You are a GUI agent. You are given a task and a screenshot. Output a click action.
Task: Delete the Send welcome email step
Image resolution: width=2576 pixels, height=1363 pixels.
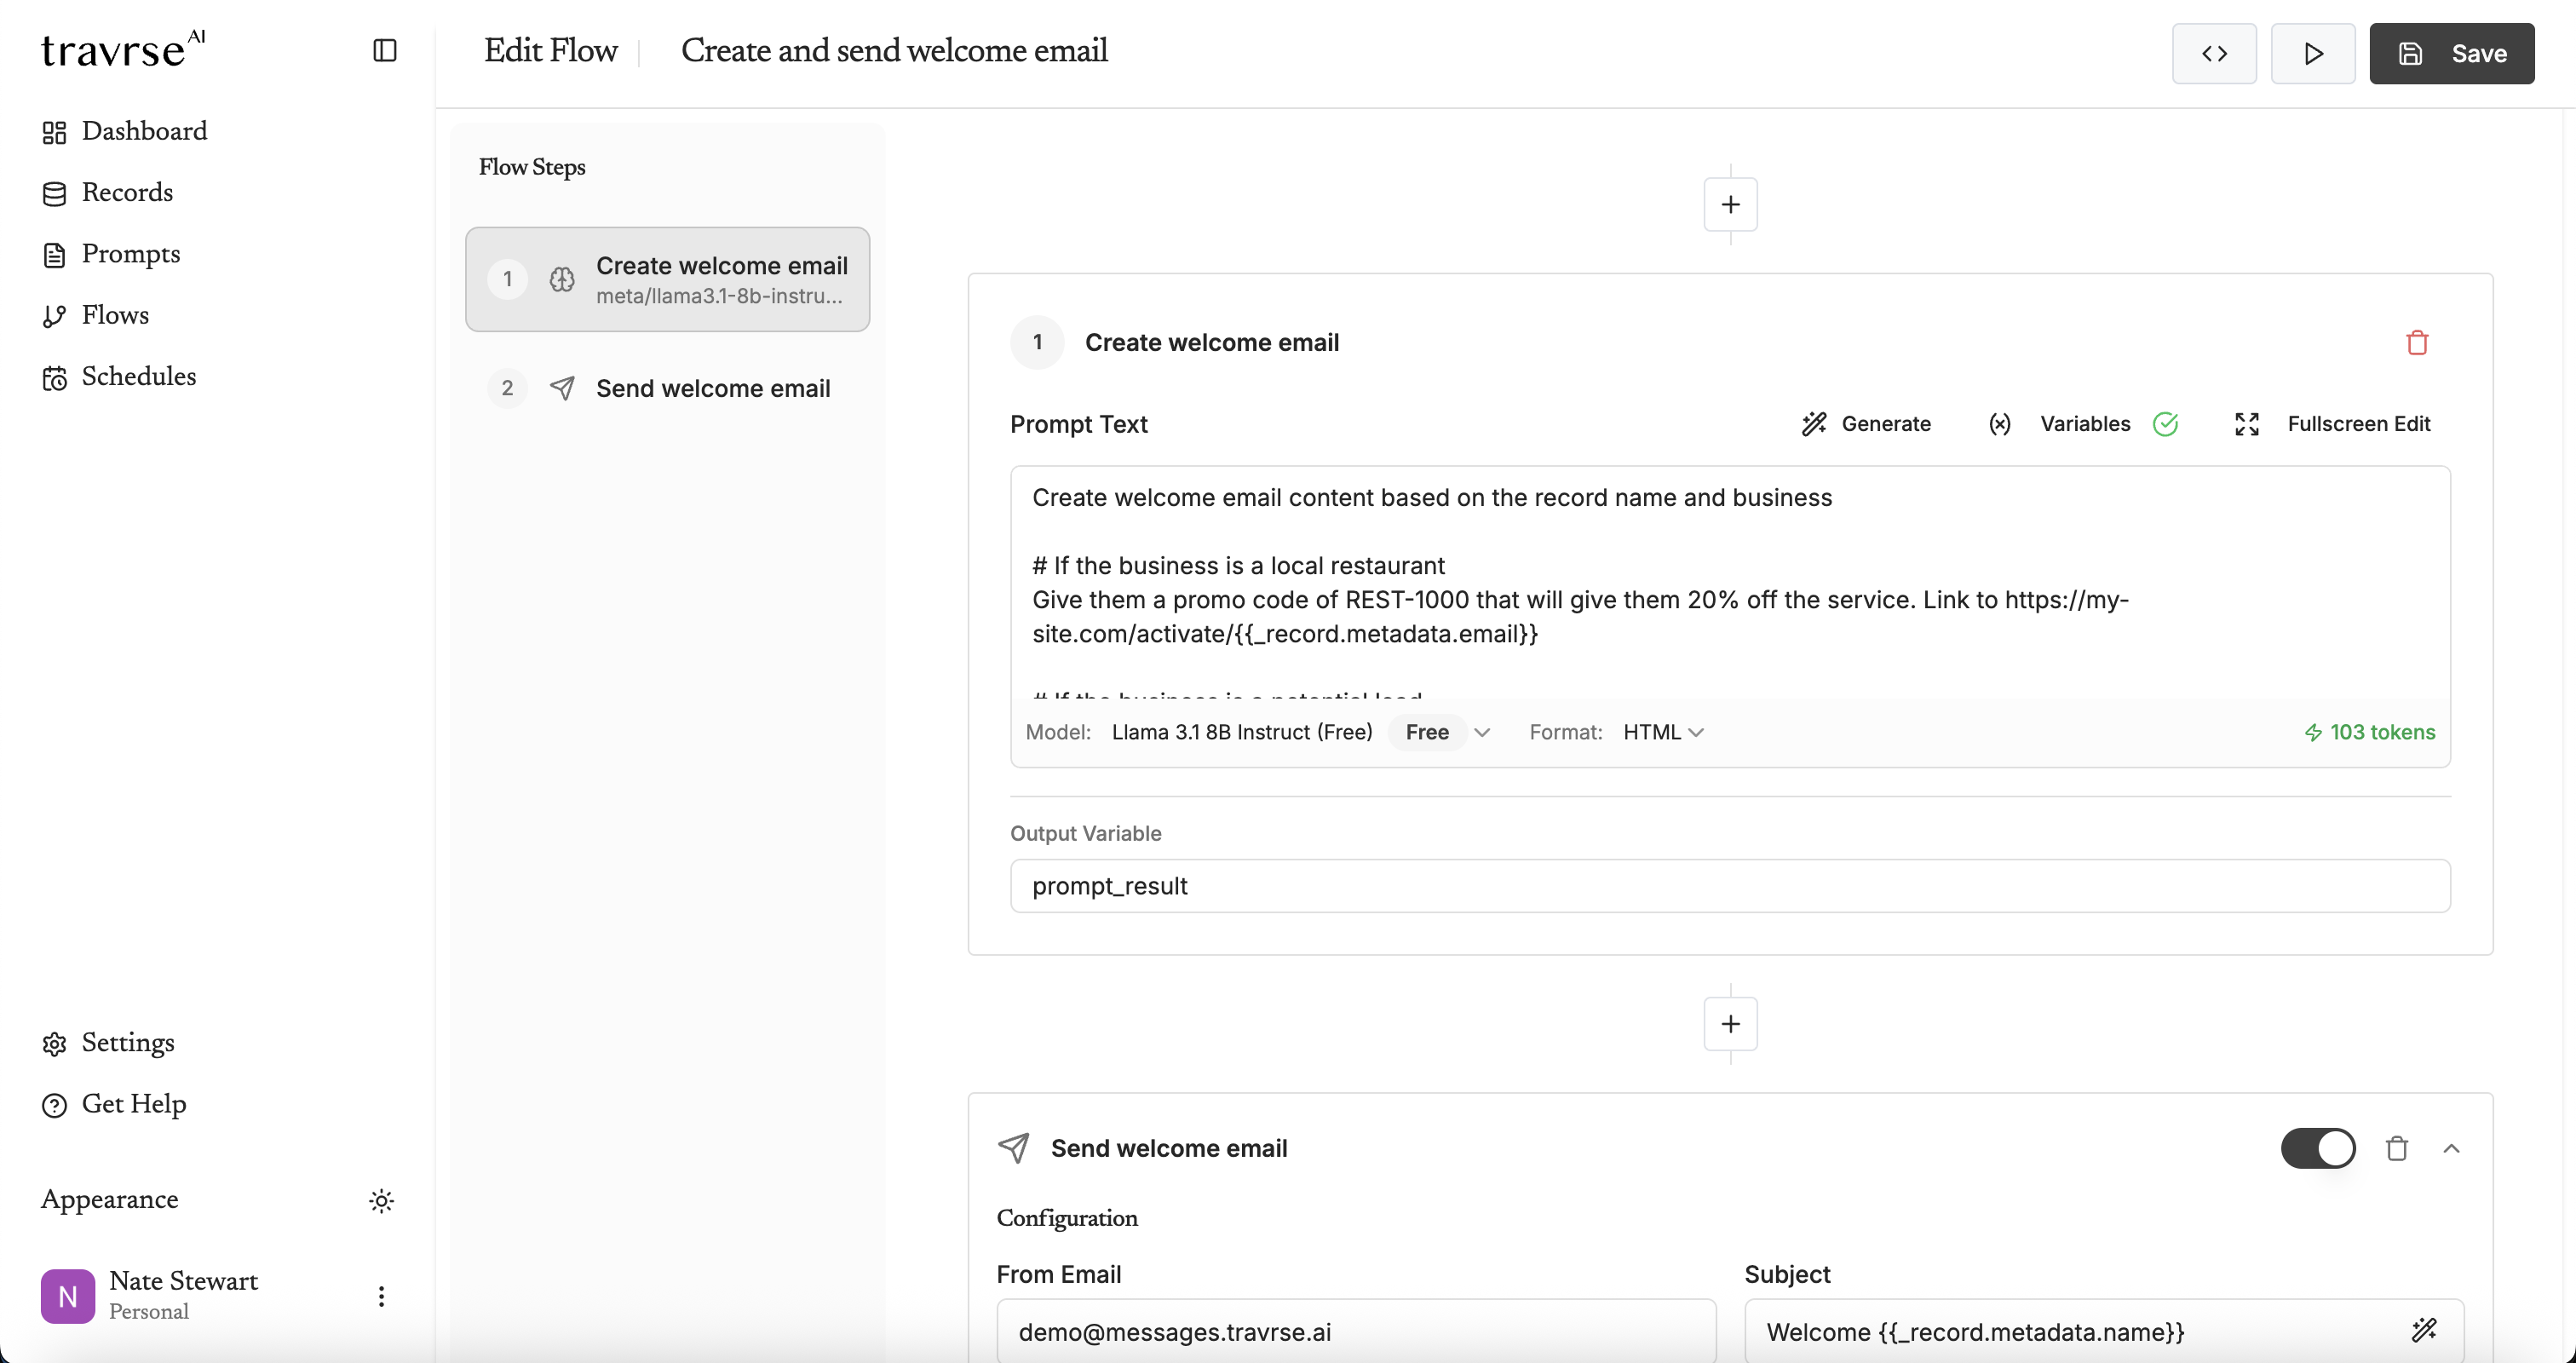pyautogui.click(x=2396, y=1148)
